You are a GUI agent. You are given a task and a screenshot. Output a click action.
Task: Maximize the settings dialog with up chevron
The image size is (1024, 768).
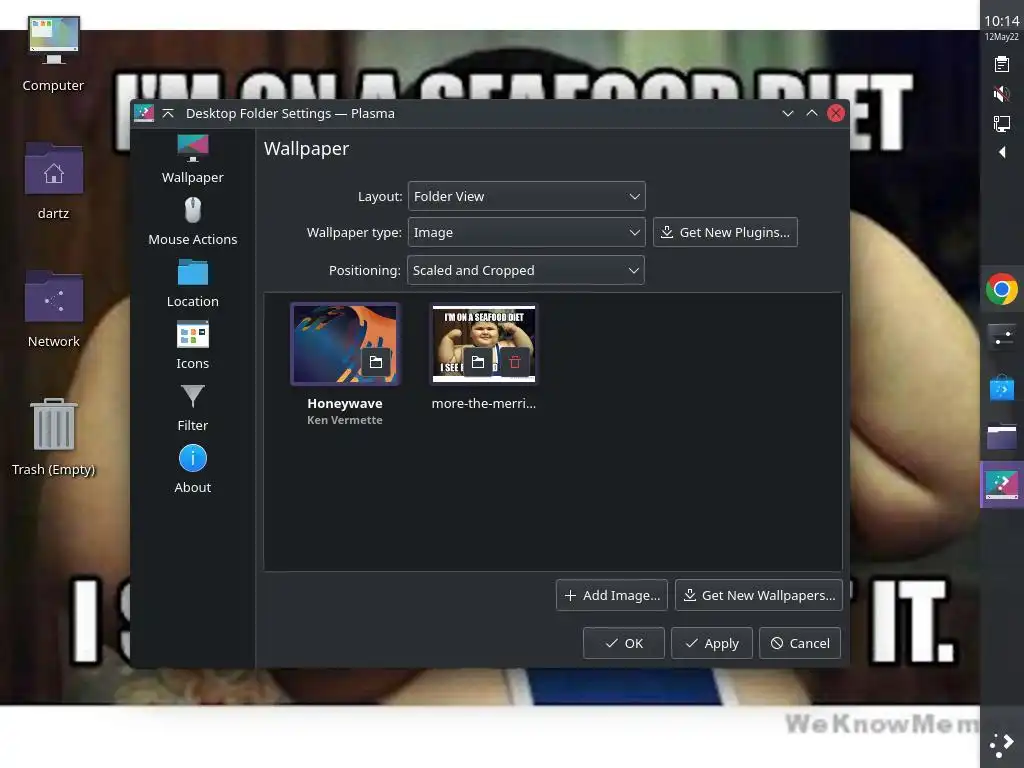coord(812,113)
